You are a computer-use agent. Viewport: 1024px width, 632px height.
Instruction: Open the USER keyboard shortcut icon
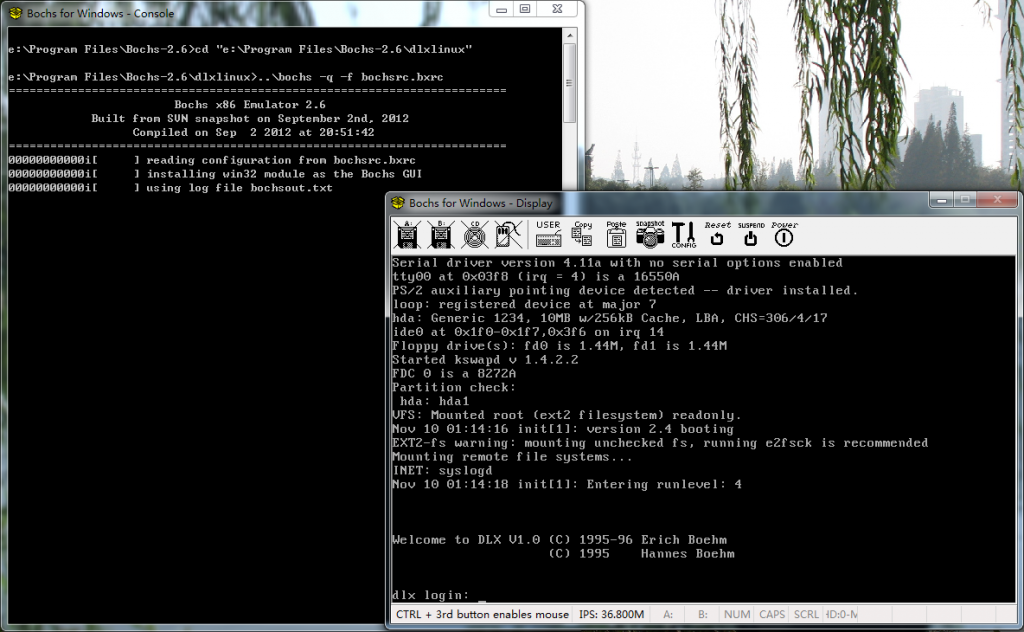(x=547, y=234)
